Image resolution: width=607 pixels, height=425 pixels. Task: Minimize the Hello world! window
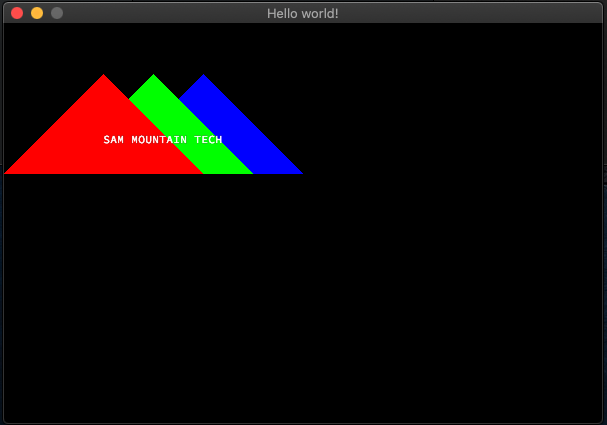point(37,13)
